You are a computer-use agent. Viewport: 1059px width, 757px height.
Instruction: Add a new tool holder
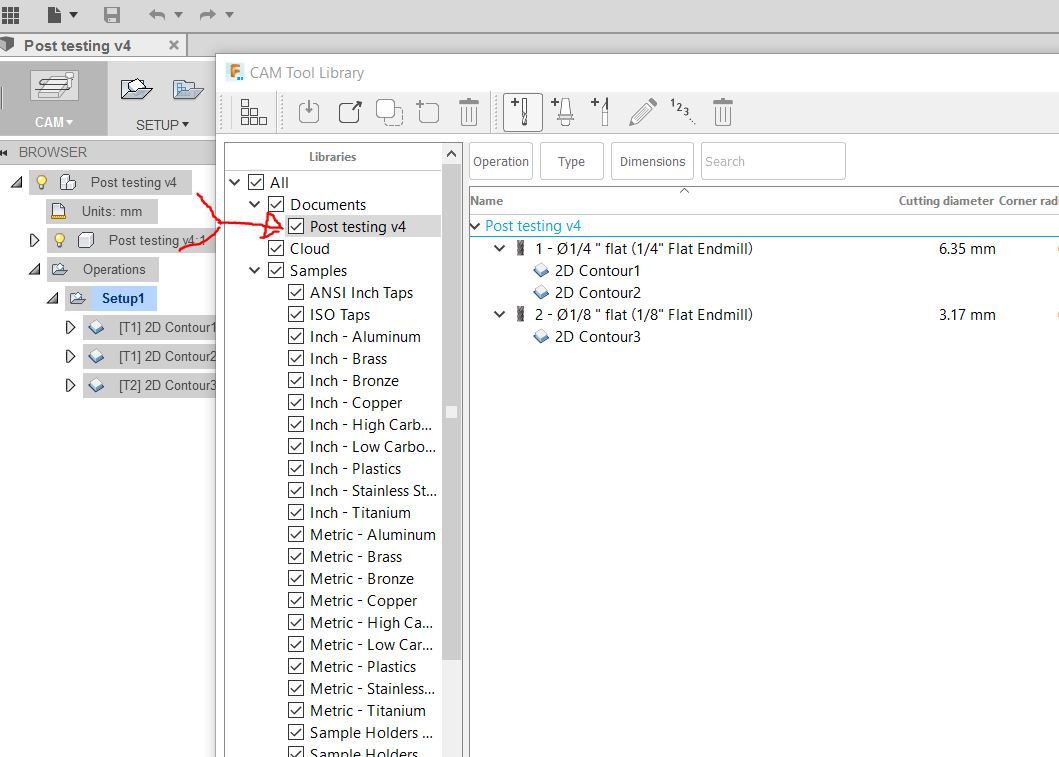click(563, 111)
